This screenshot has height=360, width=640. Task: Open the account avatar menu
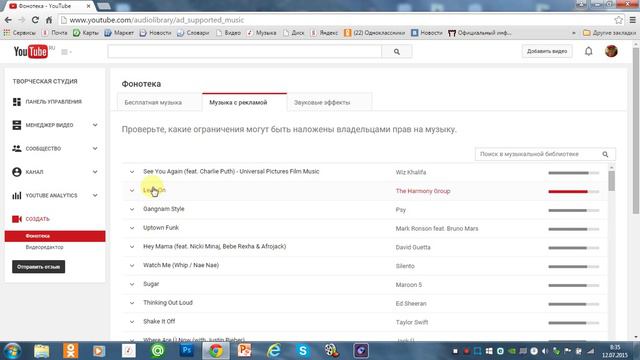pos(611,51)
